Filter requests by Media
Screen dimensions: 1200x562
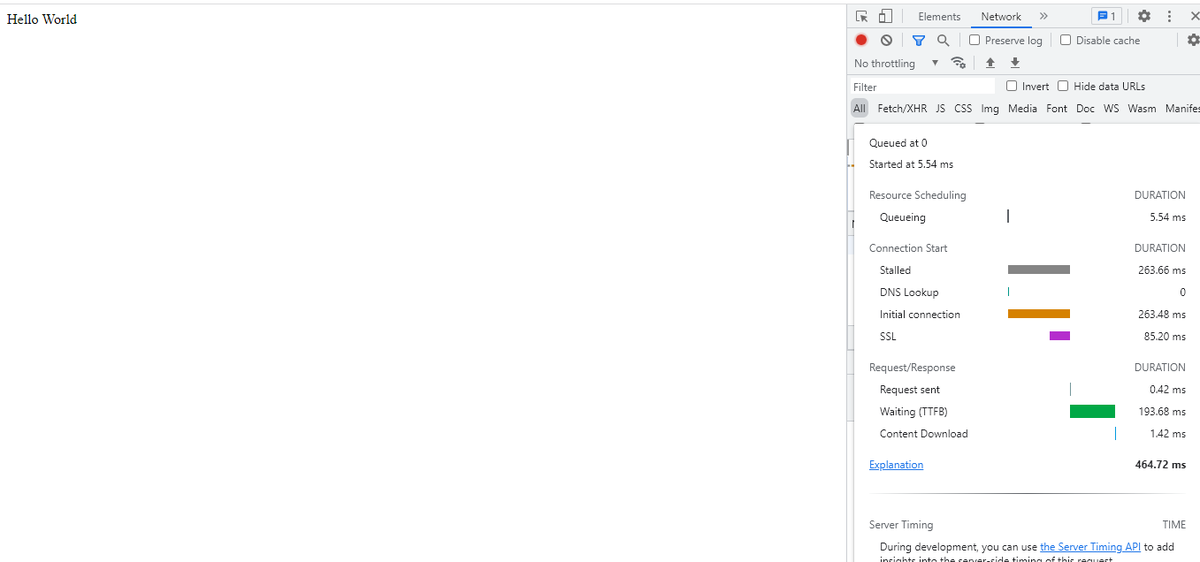[1022, 108]
